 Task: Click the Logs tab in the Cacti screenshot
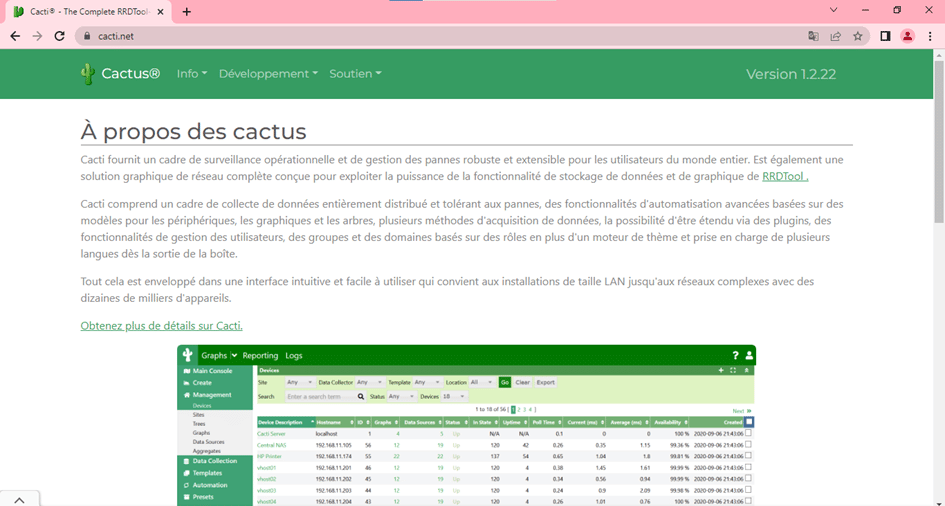pyautogui.click(x=294, y=355)
